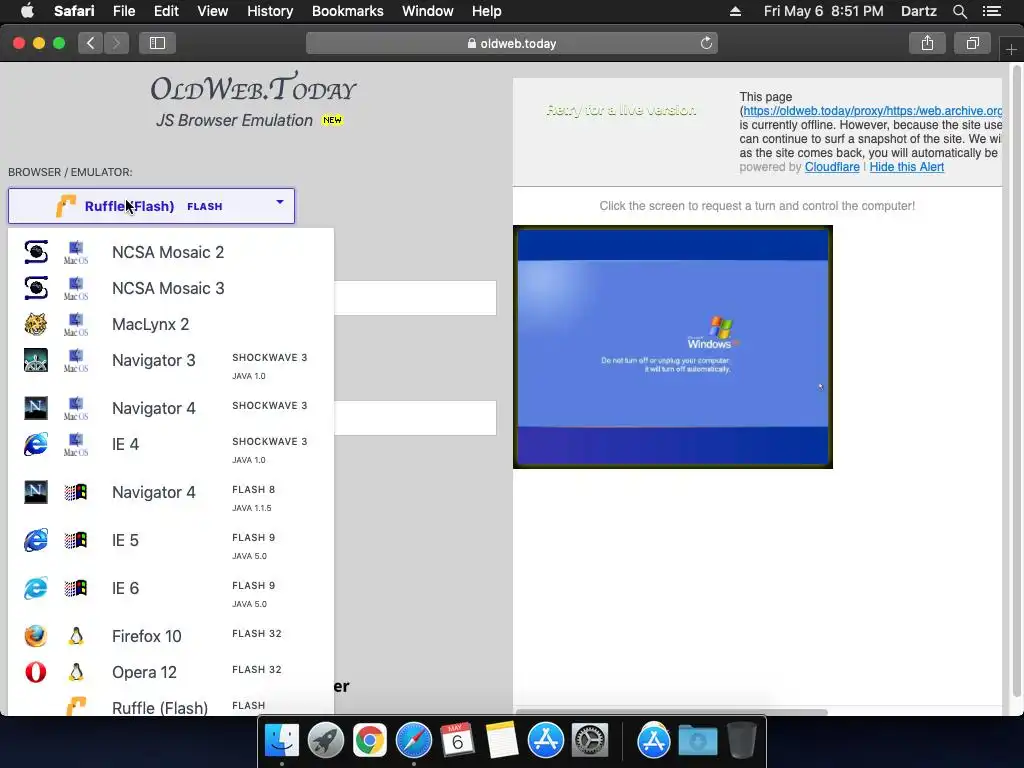
Task: Open the Downloads folder in Dock
Action: coord(697,740)
